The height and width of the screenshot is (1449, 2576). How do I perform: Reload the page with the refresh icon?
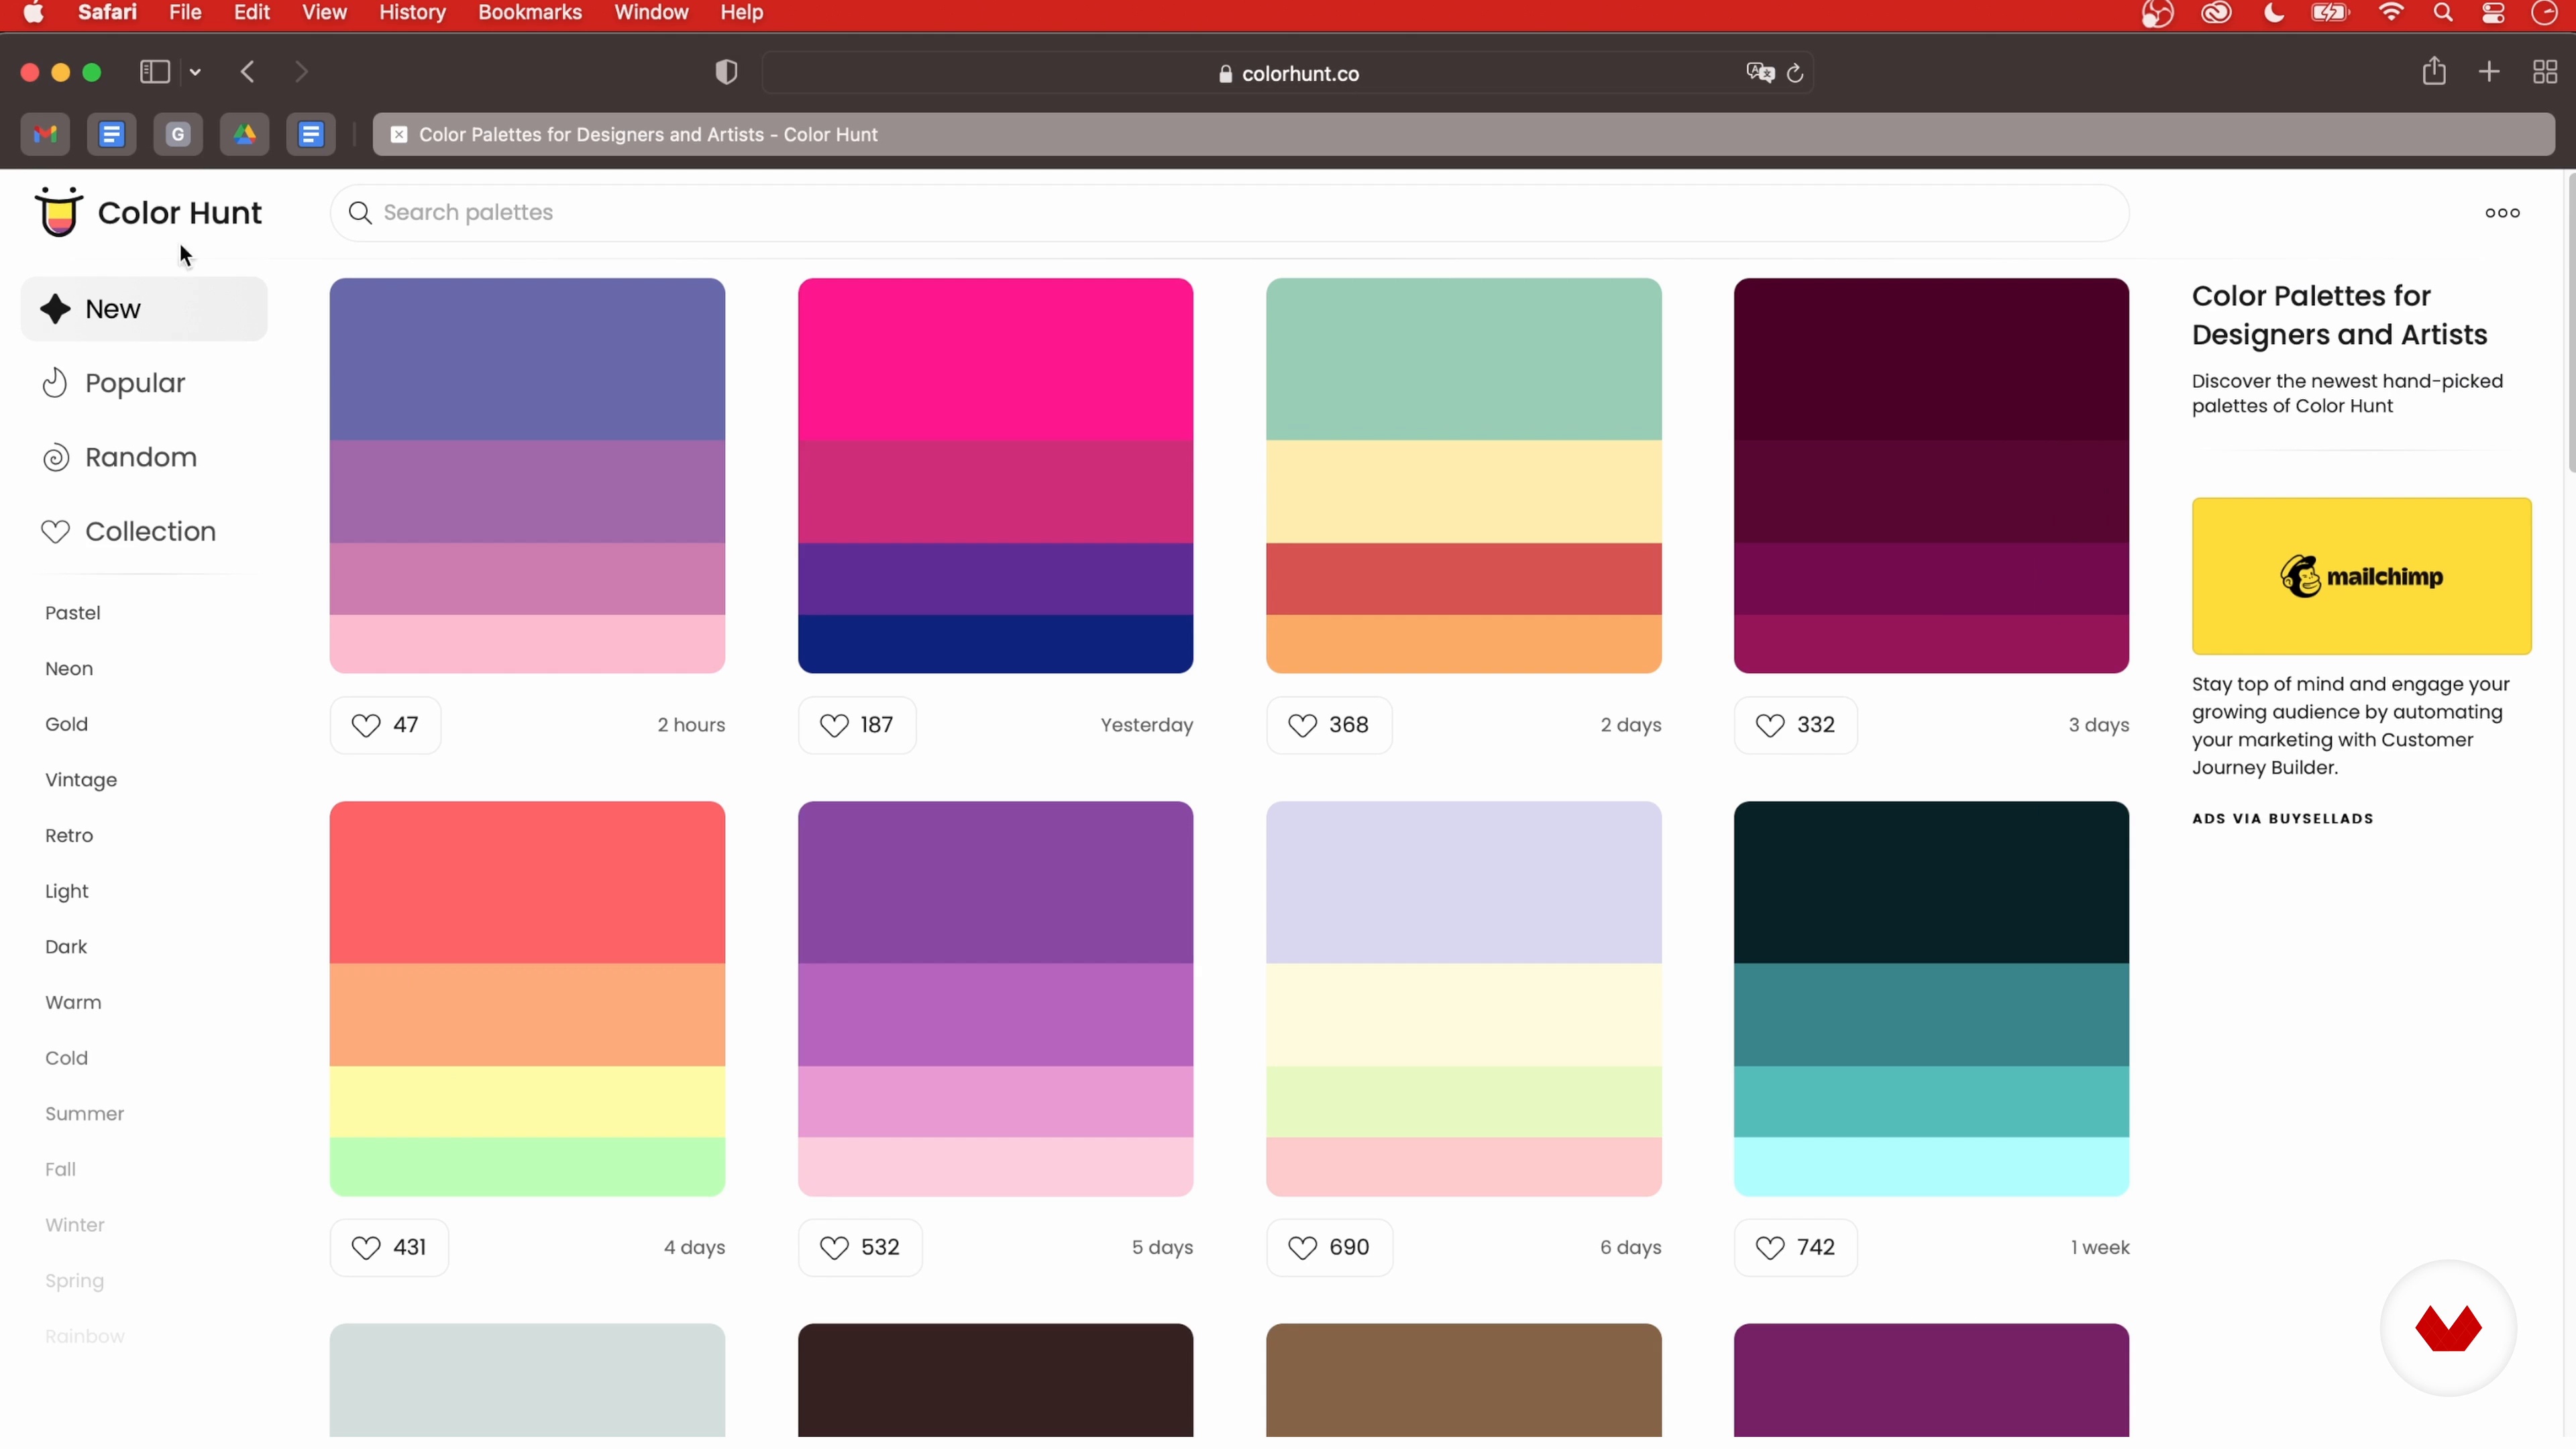[x=1795, y=73]
